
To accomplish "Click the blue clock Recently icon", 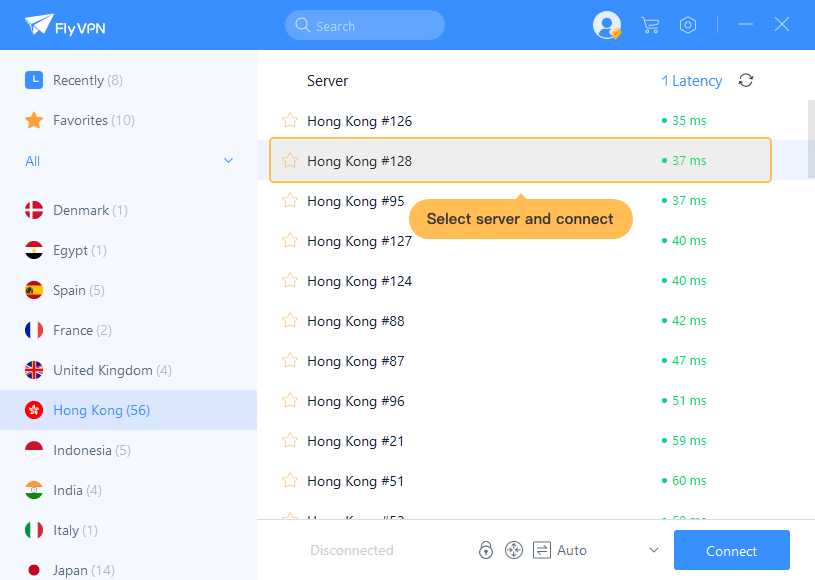I will [34, 80].
